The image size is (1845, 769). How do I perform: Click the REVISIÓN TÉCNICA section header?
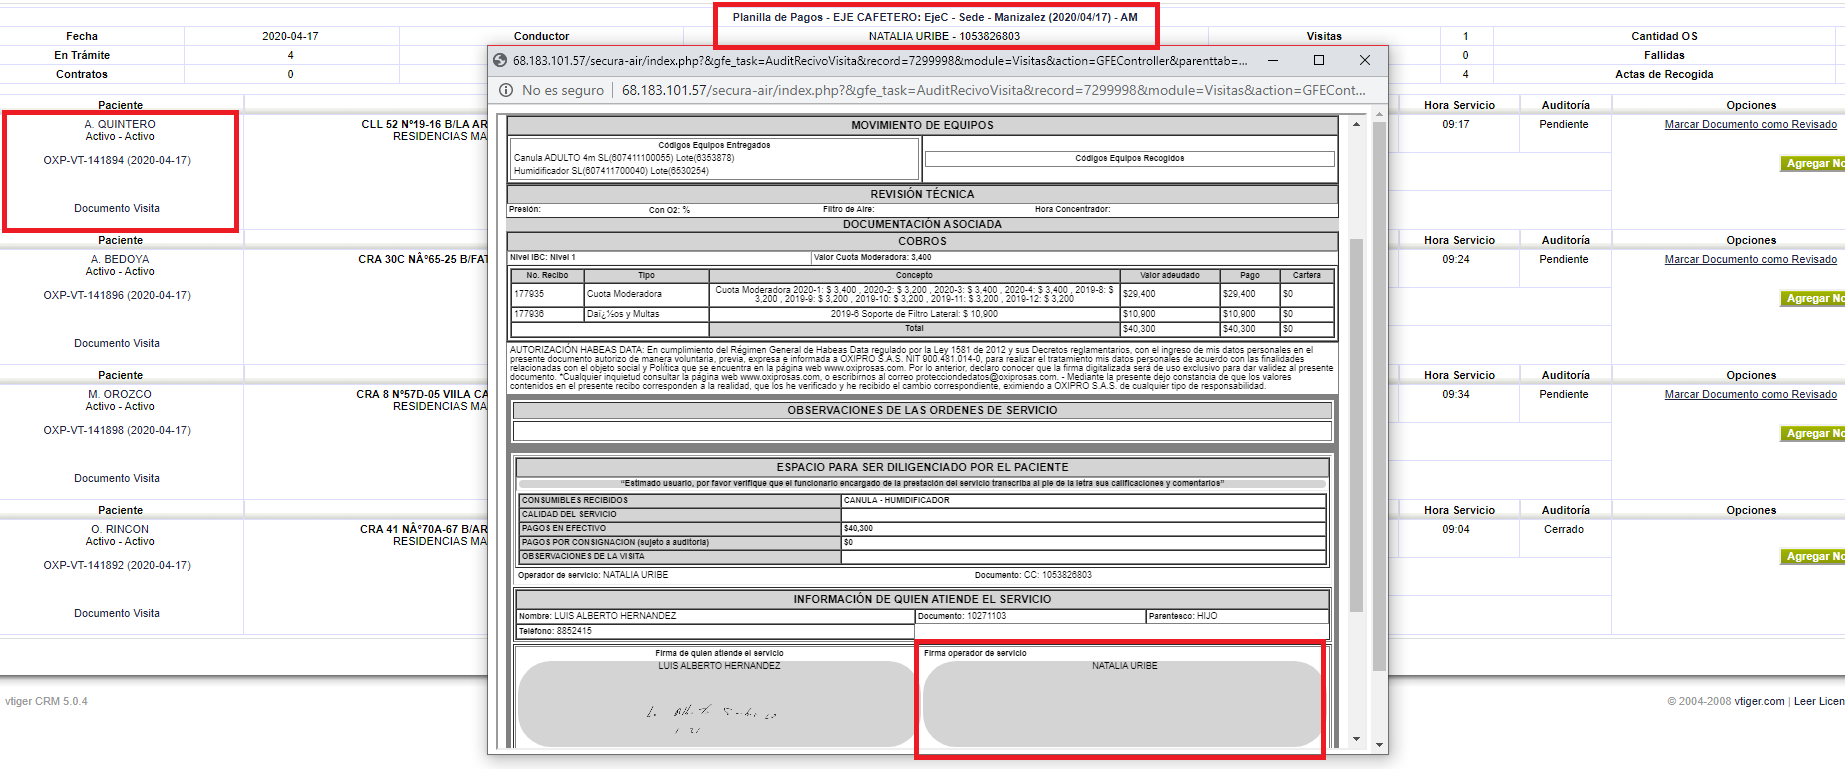922,194
